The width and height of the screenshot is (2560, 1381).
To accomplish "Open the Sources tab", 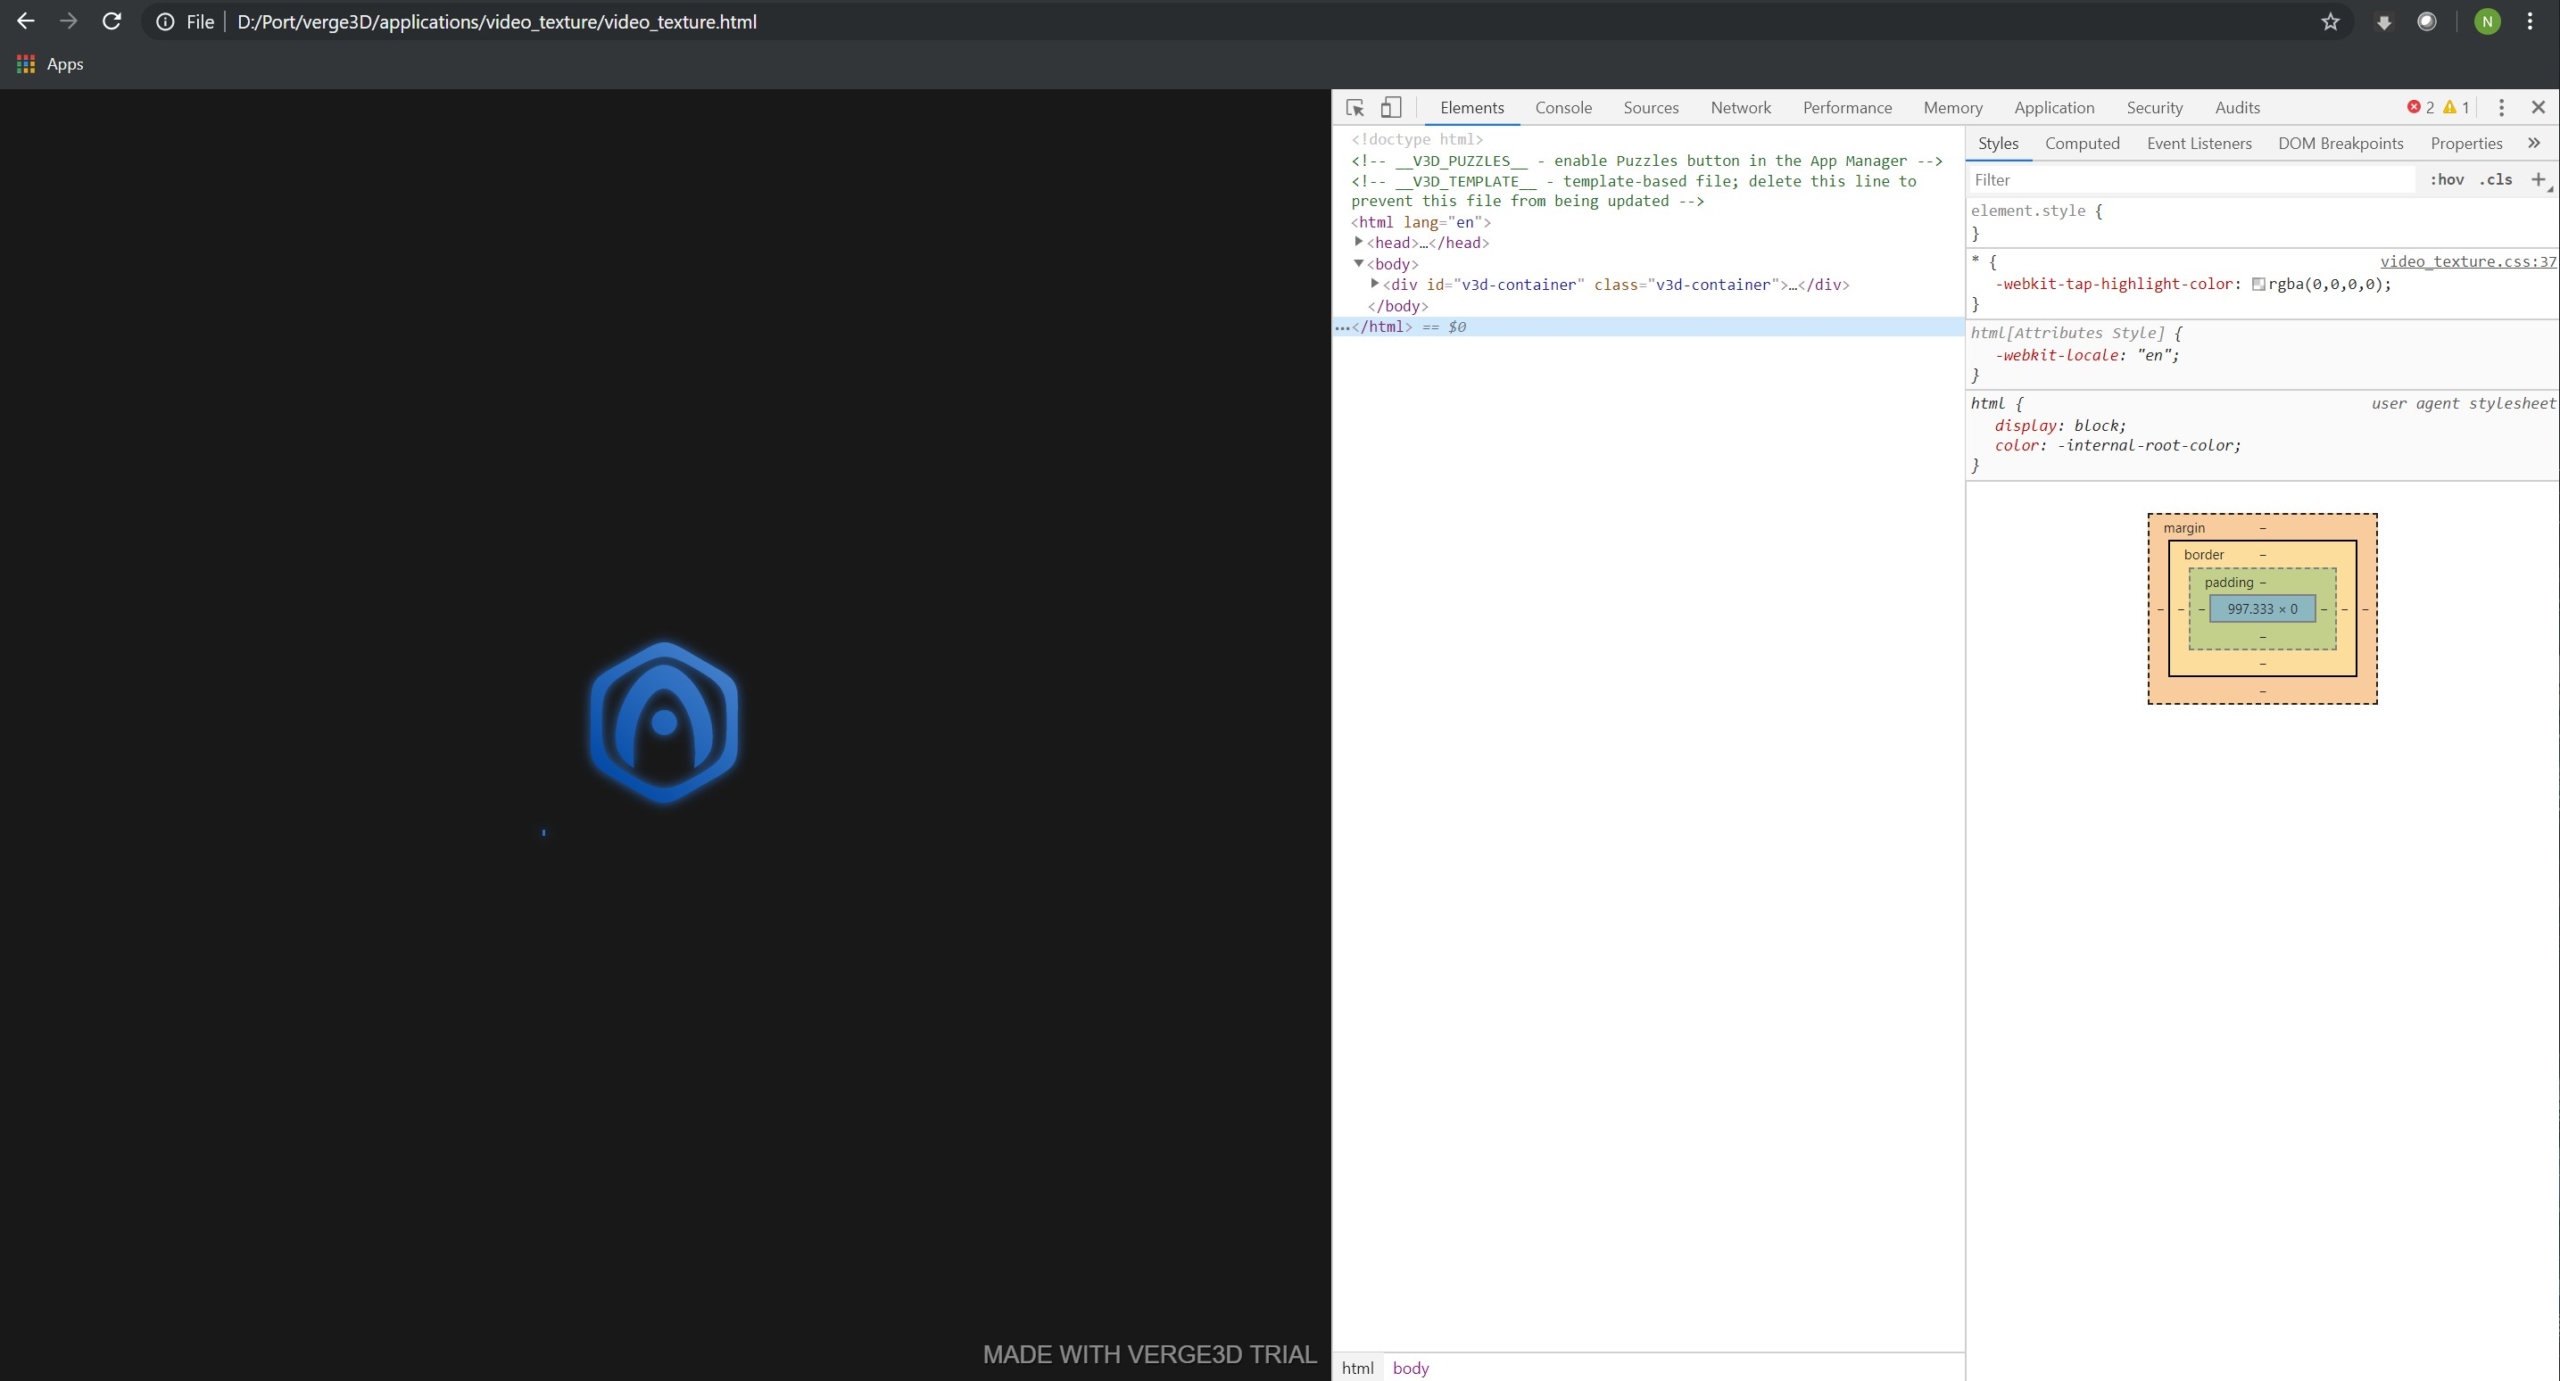I will click(x=1650, y=108).
